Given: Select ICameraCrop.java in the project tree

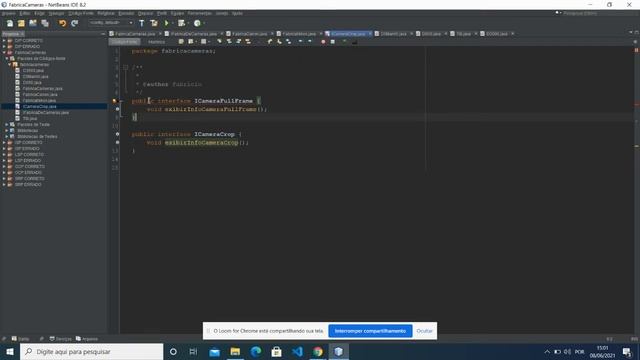Looking at the screenshot, I should pyautogui.click(x=40, y=107).
